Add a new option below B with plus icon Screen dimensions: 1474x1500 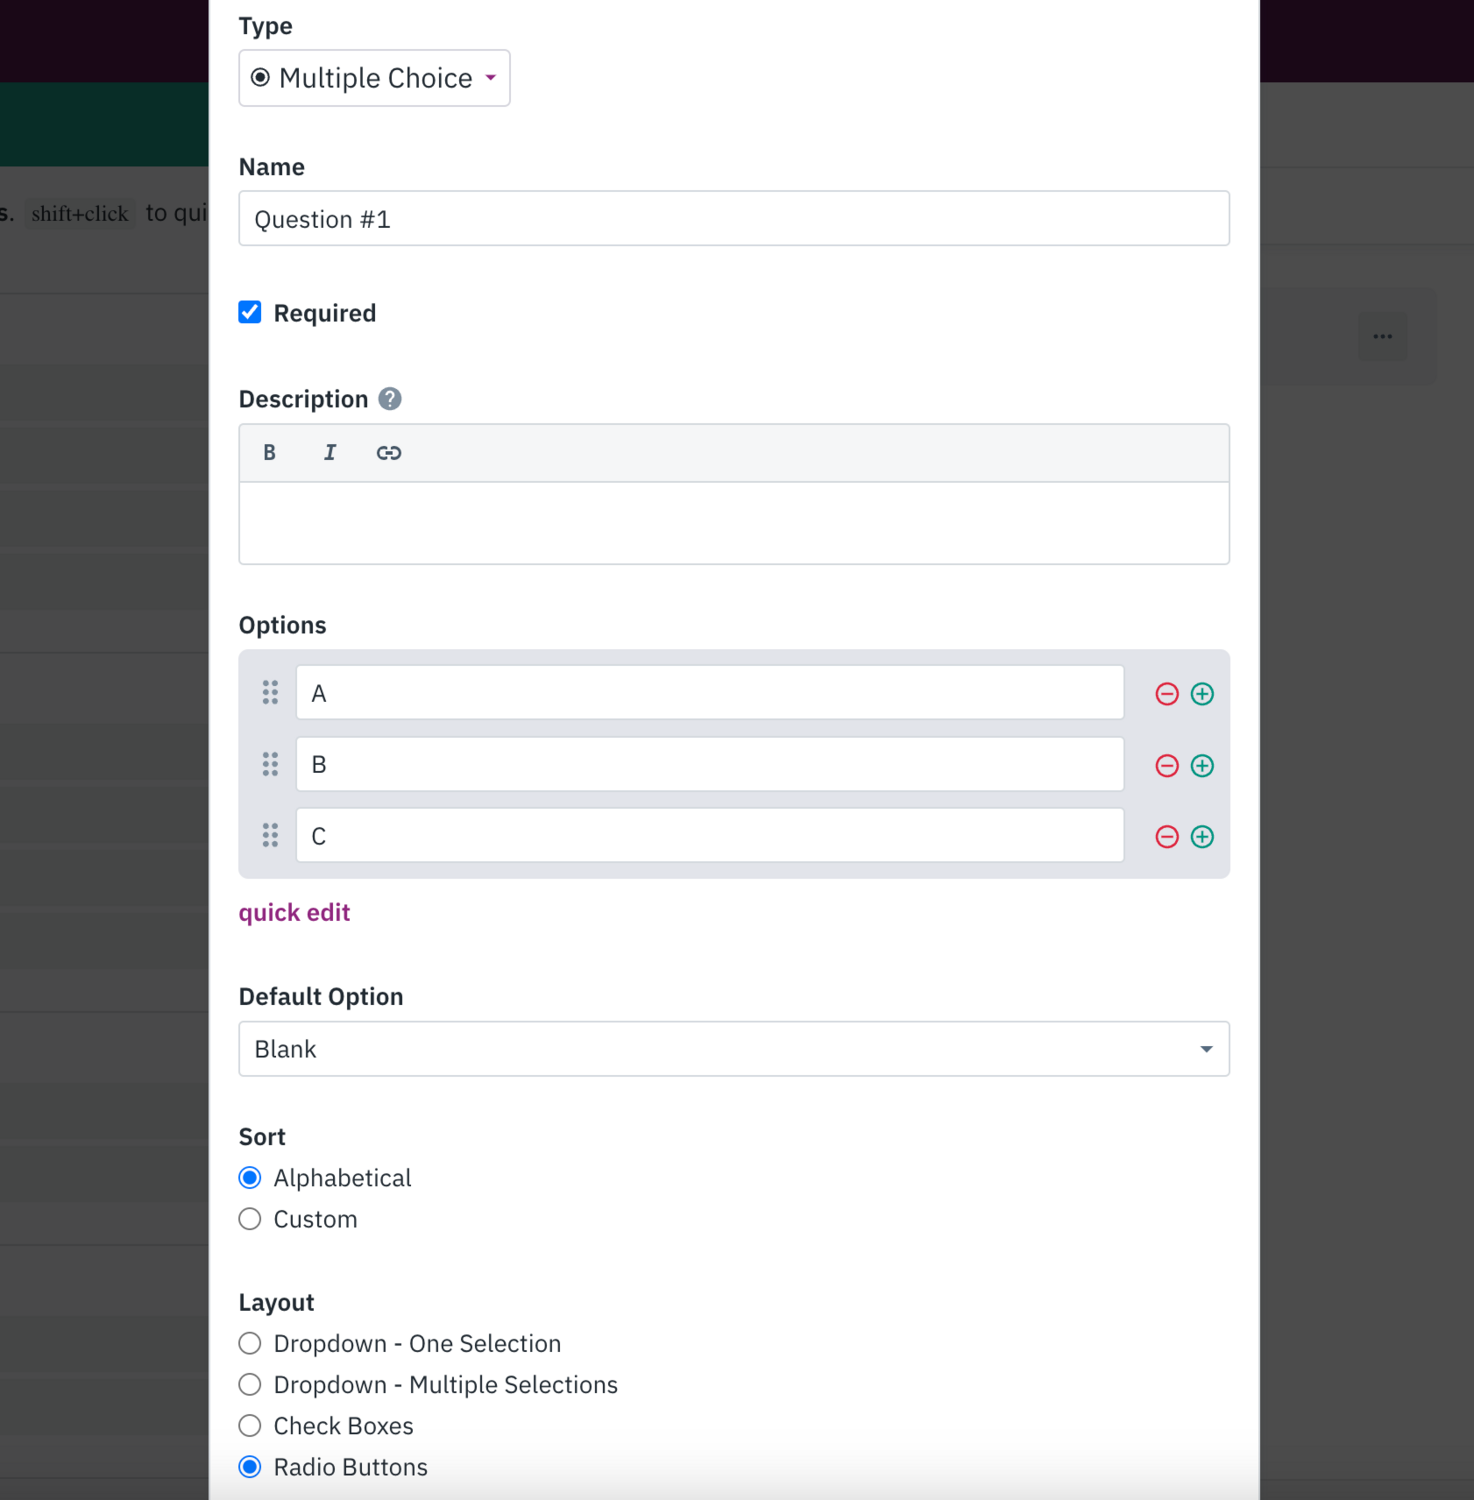tap(1203, 765)
